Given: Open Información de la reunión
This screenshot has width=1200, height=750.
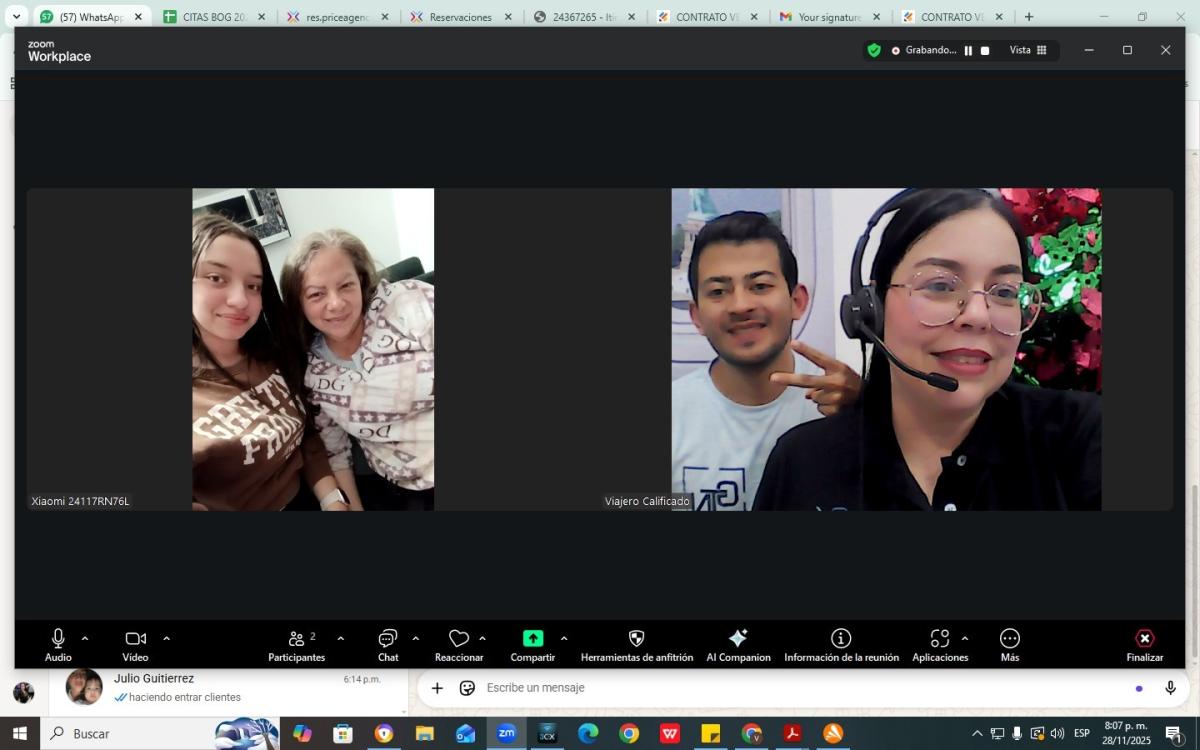Looking at the screenshot, I should pos(841,639).
